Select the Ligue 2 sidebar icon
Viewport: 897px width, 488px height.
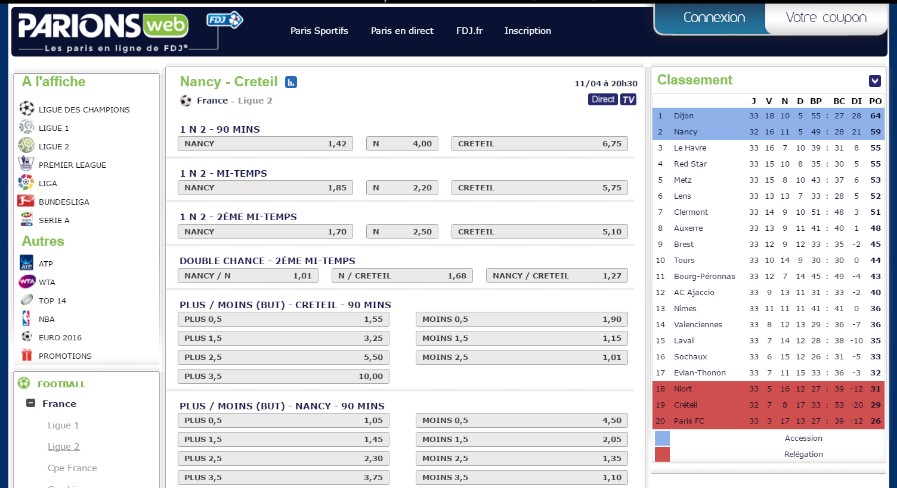tap(26, 145)
